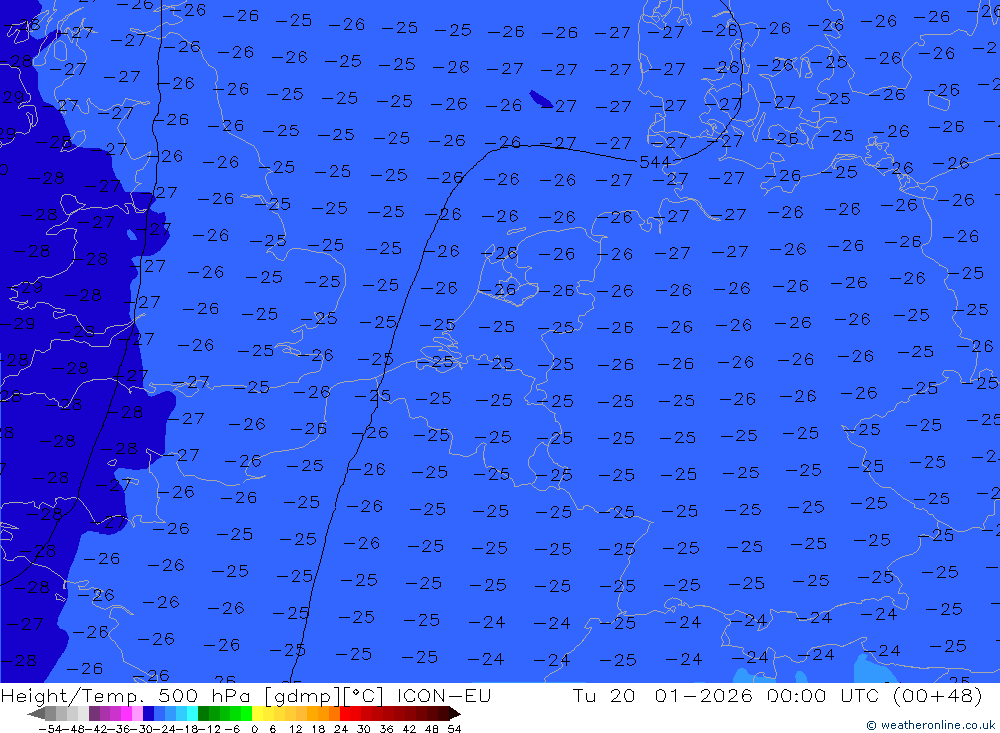Pick the bright red legend swatch
This screenshot has width=1000, height=733.
pyautogui.click(x=345, y=714)
